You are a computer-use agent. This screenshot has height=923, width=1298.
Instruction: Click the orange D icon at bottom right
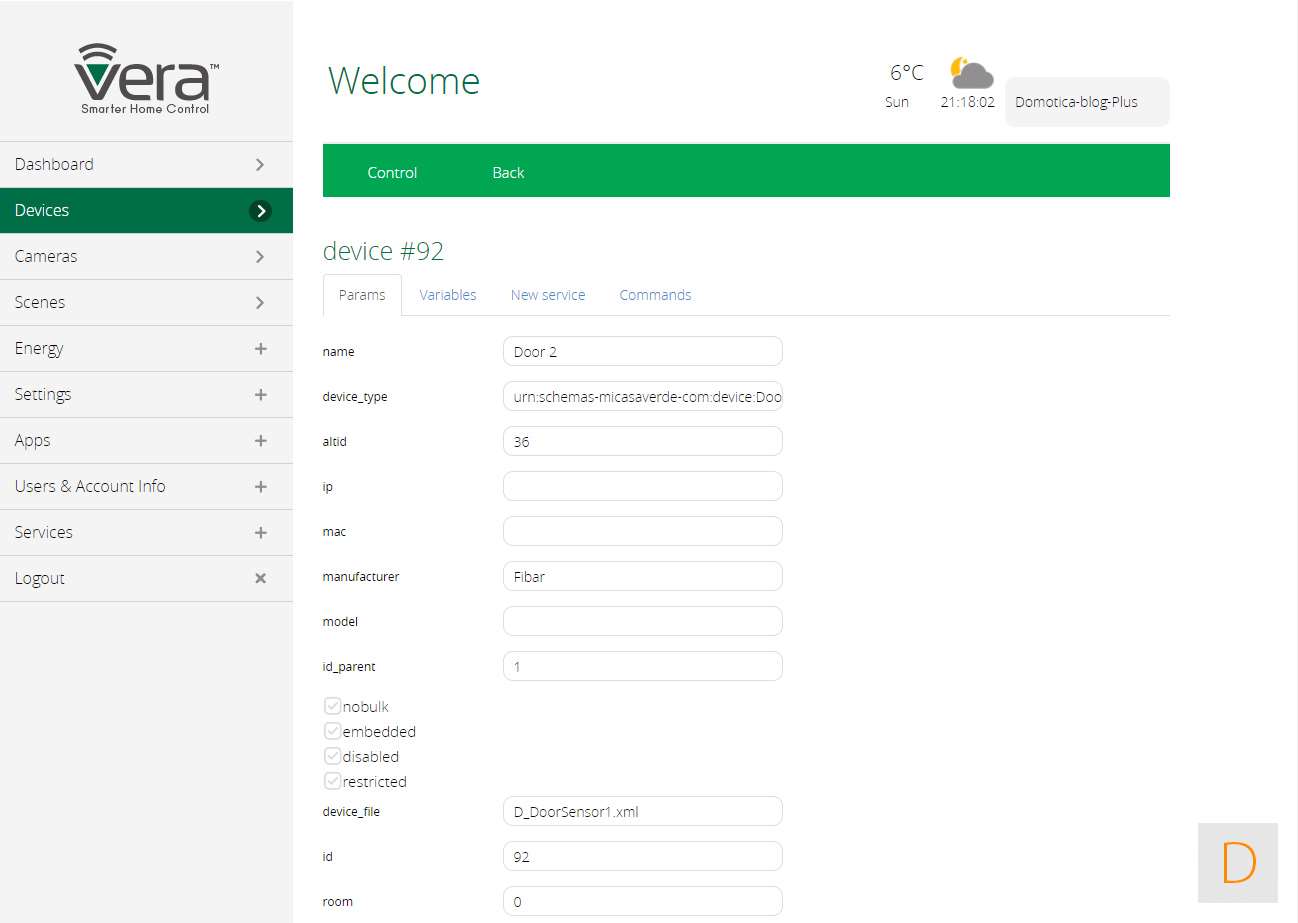[1238, 863]
